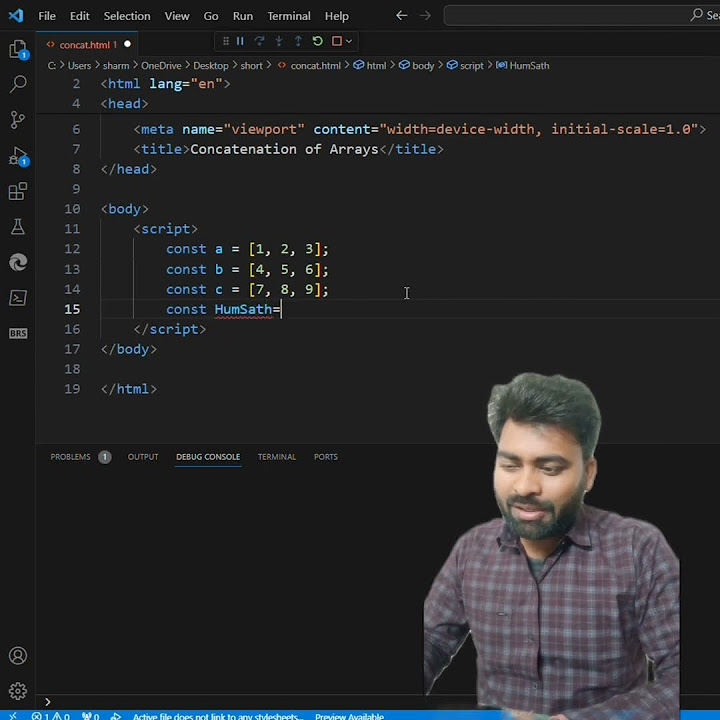
Task: Click Step Out in debug toolbar
Action: pyautogui.click(x=298, y=41)
